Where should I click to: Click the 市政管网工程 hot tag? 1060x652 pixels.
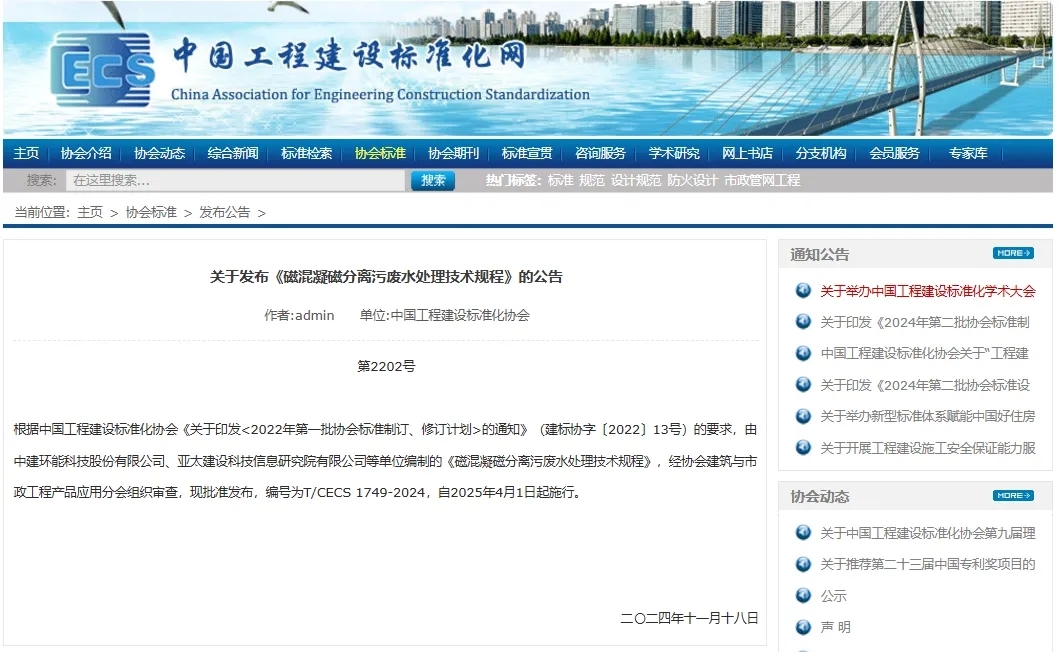click(762, 181)
